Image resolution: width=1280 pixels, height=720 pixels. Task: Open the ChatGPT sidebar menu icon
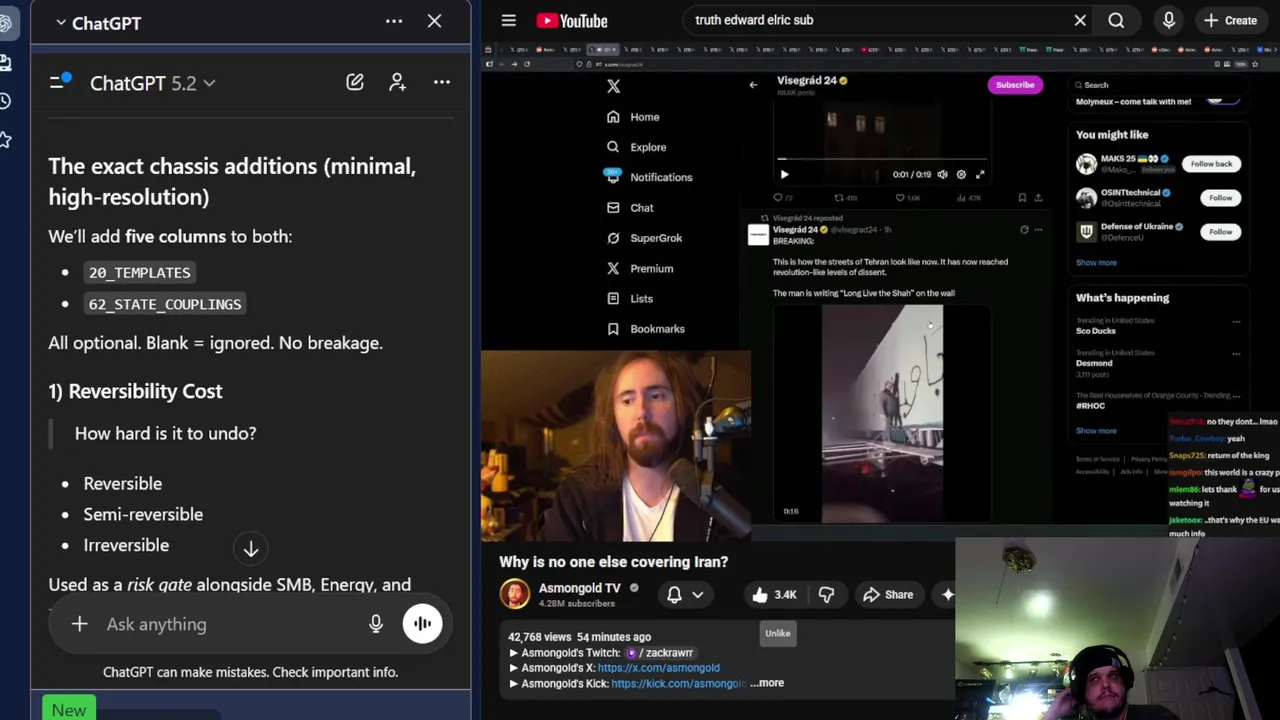tap(59, 82)
